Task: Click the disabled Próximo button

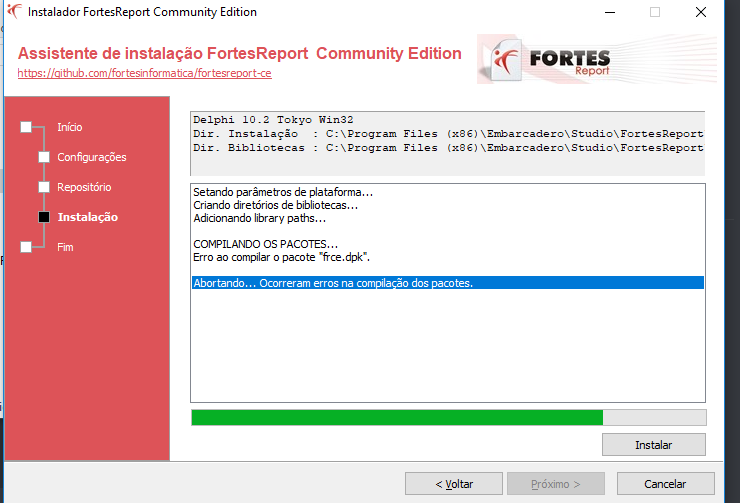Action: (x=555, y=484)
